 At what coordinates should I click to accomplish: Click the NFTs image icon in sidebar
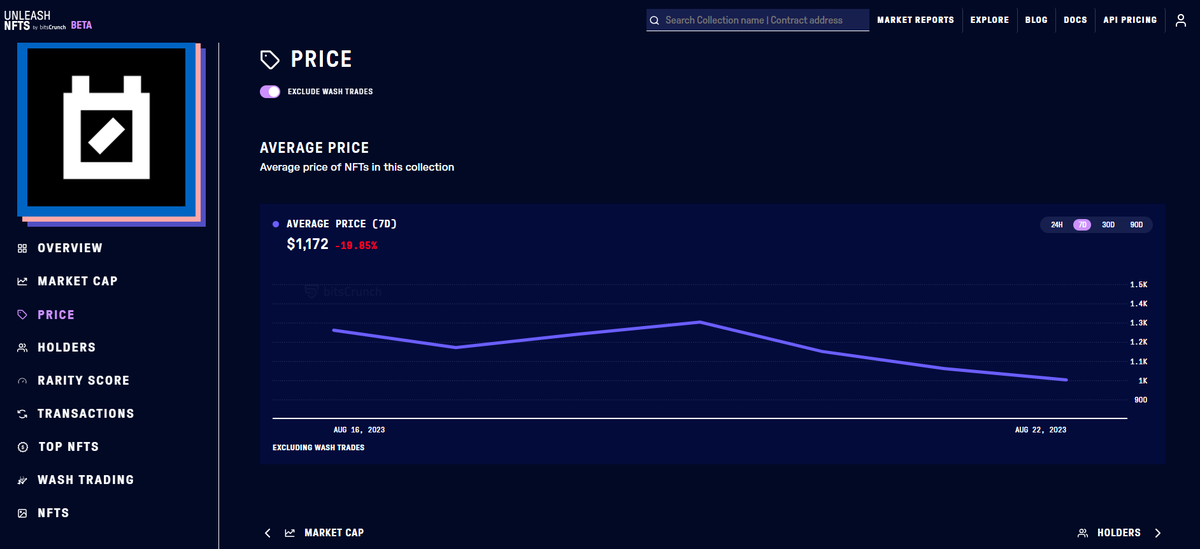[x=22, y=513]
